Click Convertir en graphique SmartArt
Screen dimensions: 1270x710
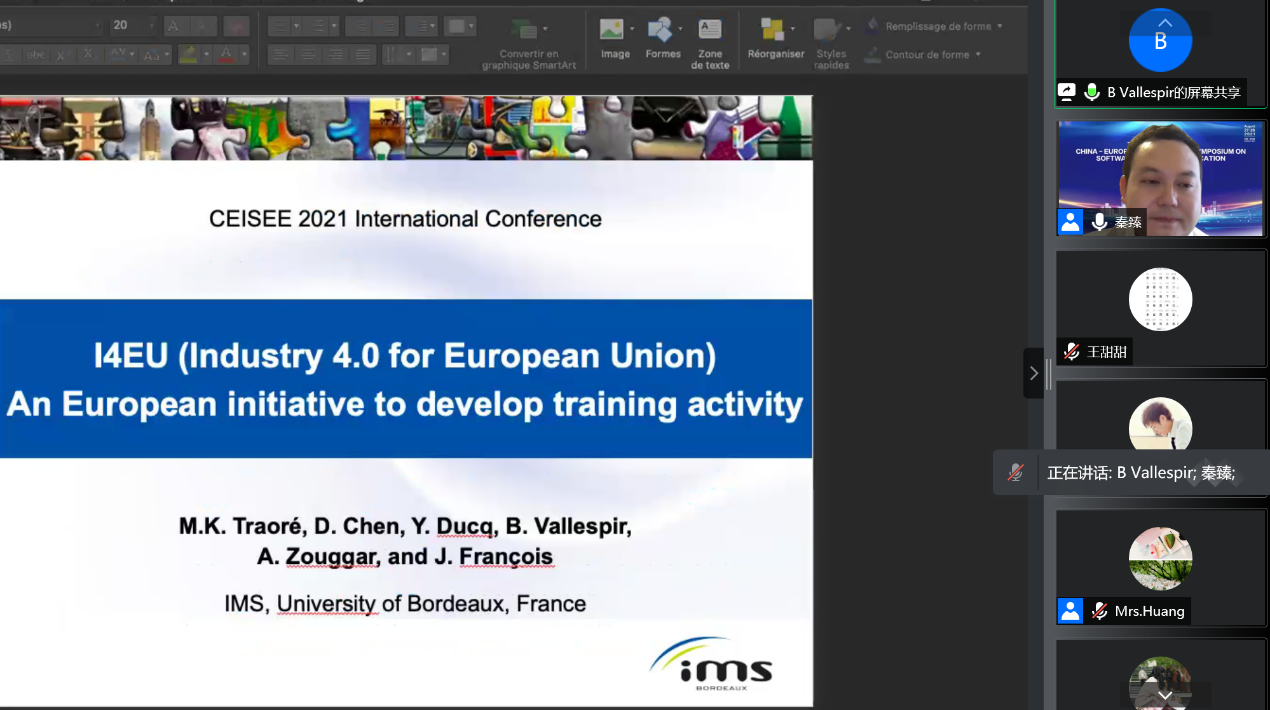(x=525, y=30)
